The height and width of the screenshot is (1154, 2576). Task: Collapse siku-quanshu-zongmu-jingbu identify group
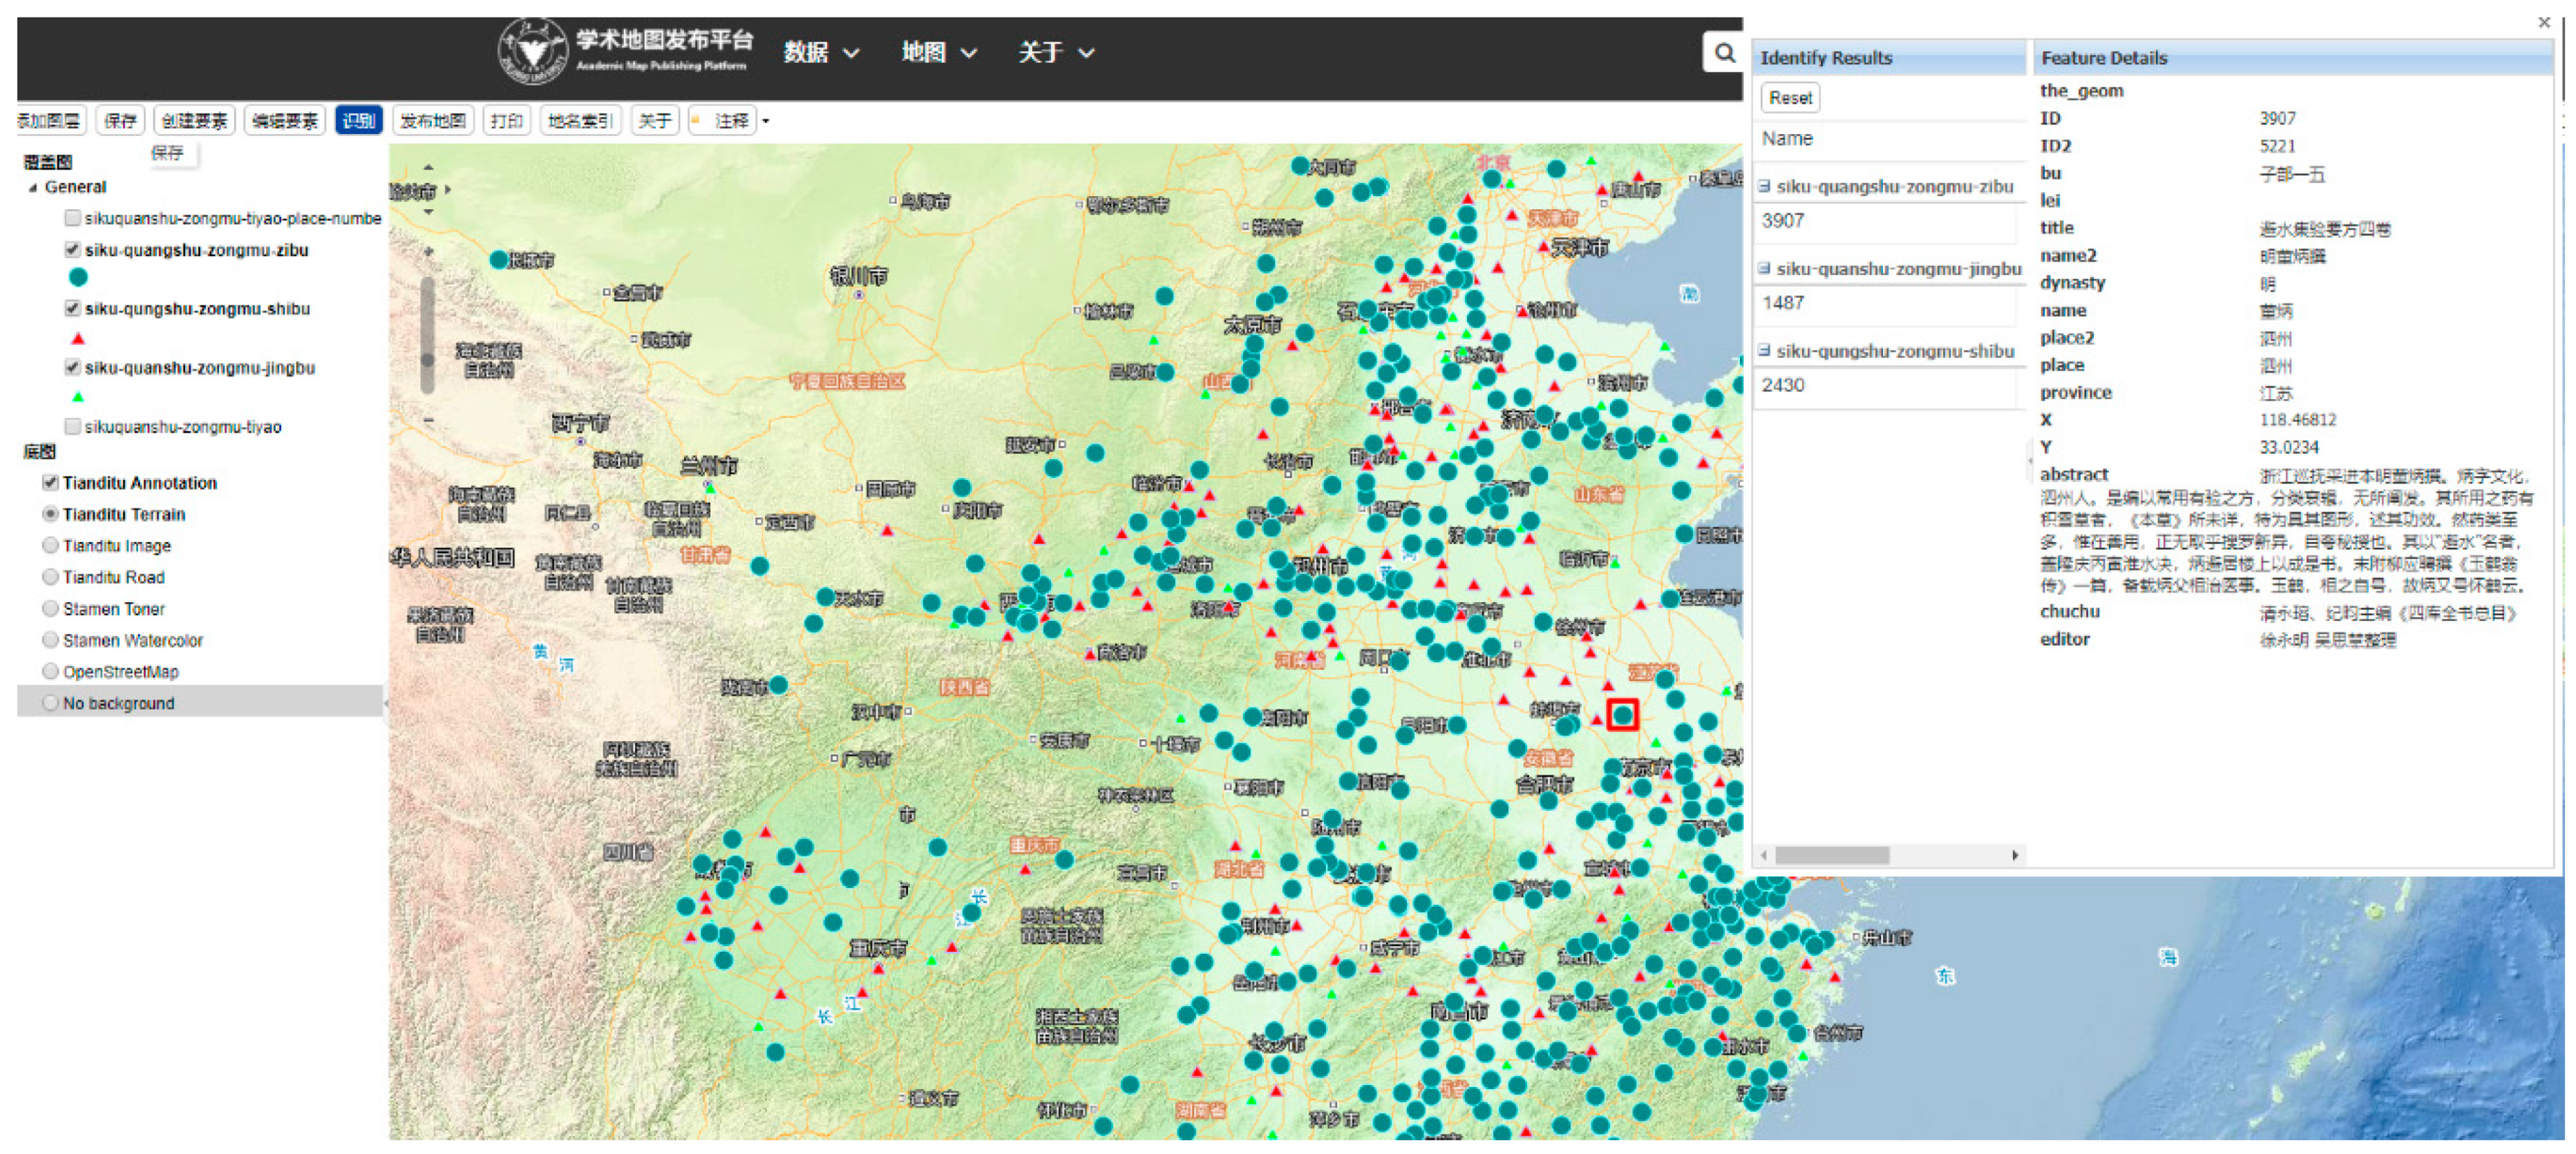(x=1765, y=268)
